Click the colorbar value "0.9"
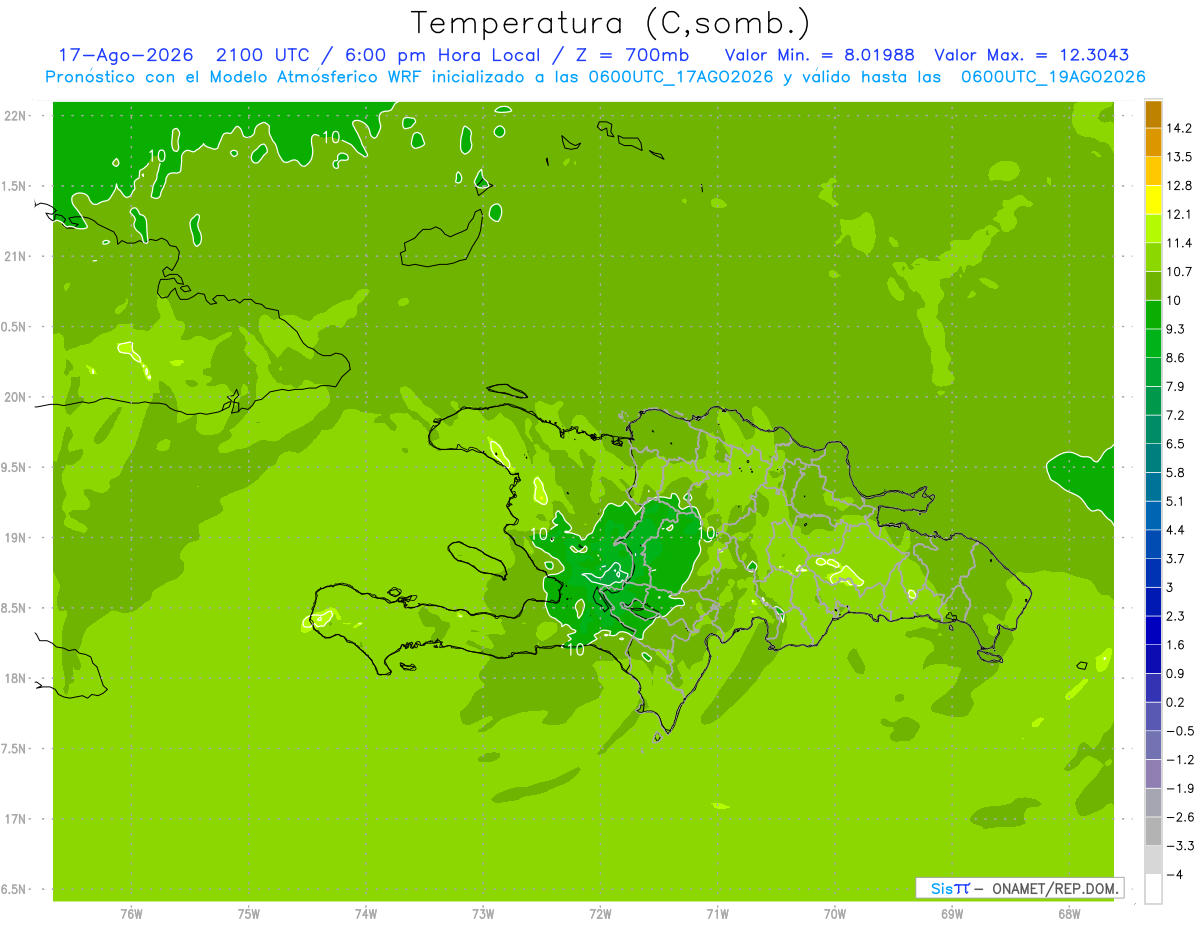 [x=1177, y=673]
